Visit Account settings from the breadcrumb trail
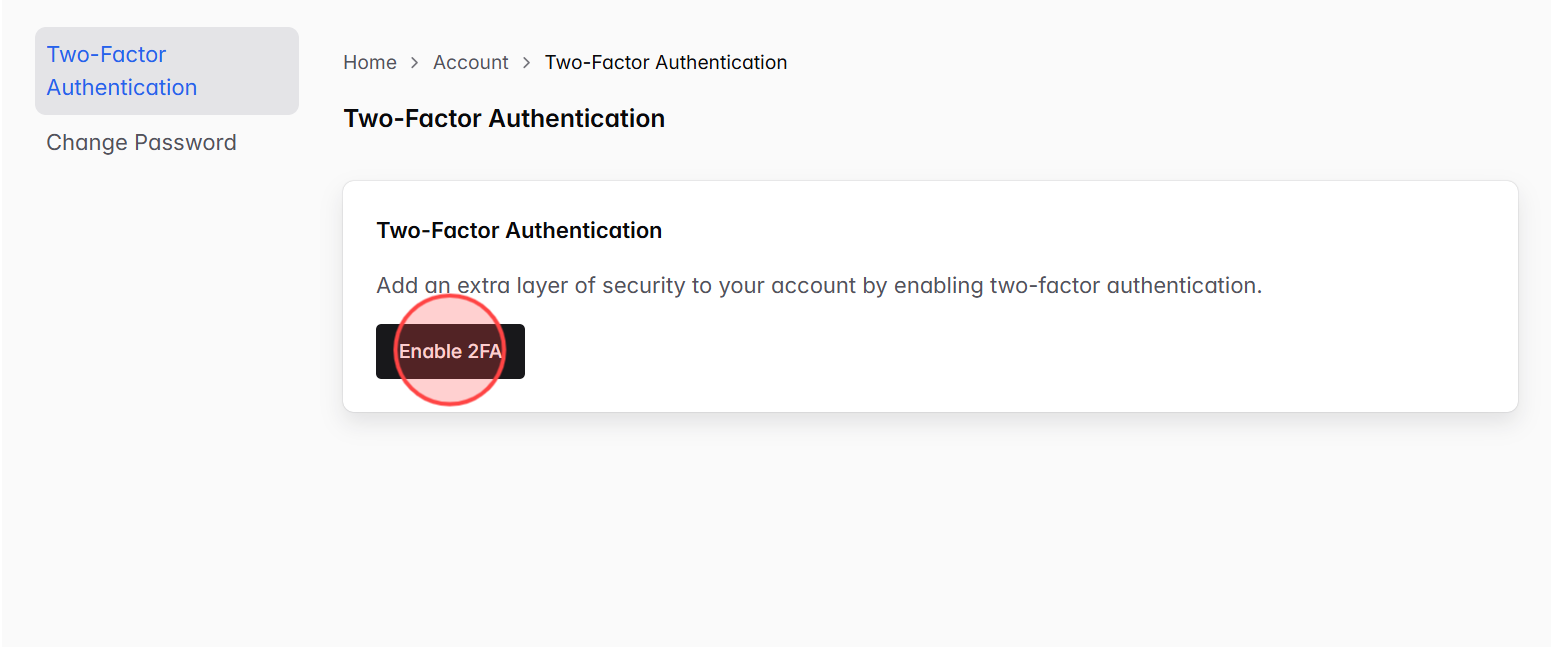 [470, 62]
